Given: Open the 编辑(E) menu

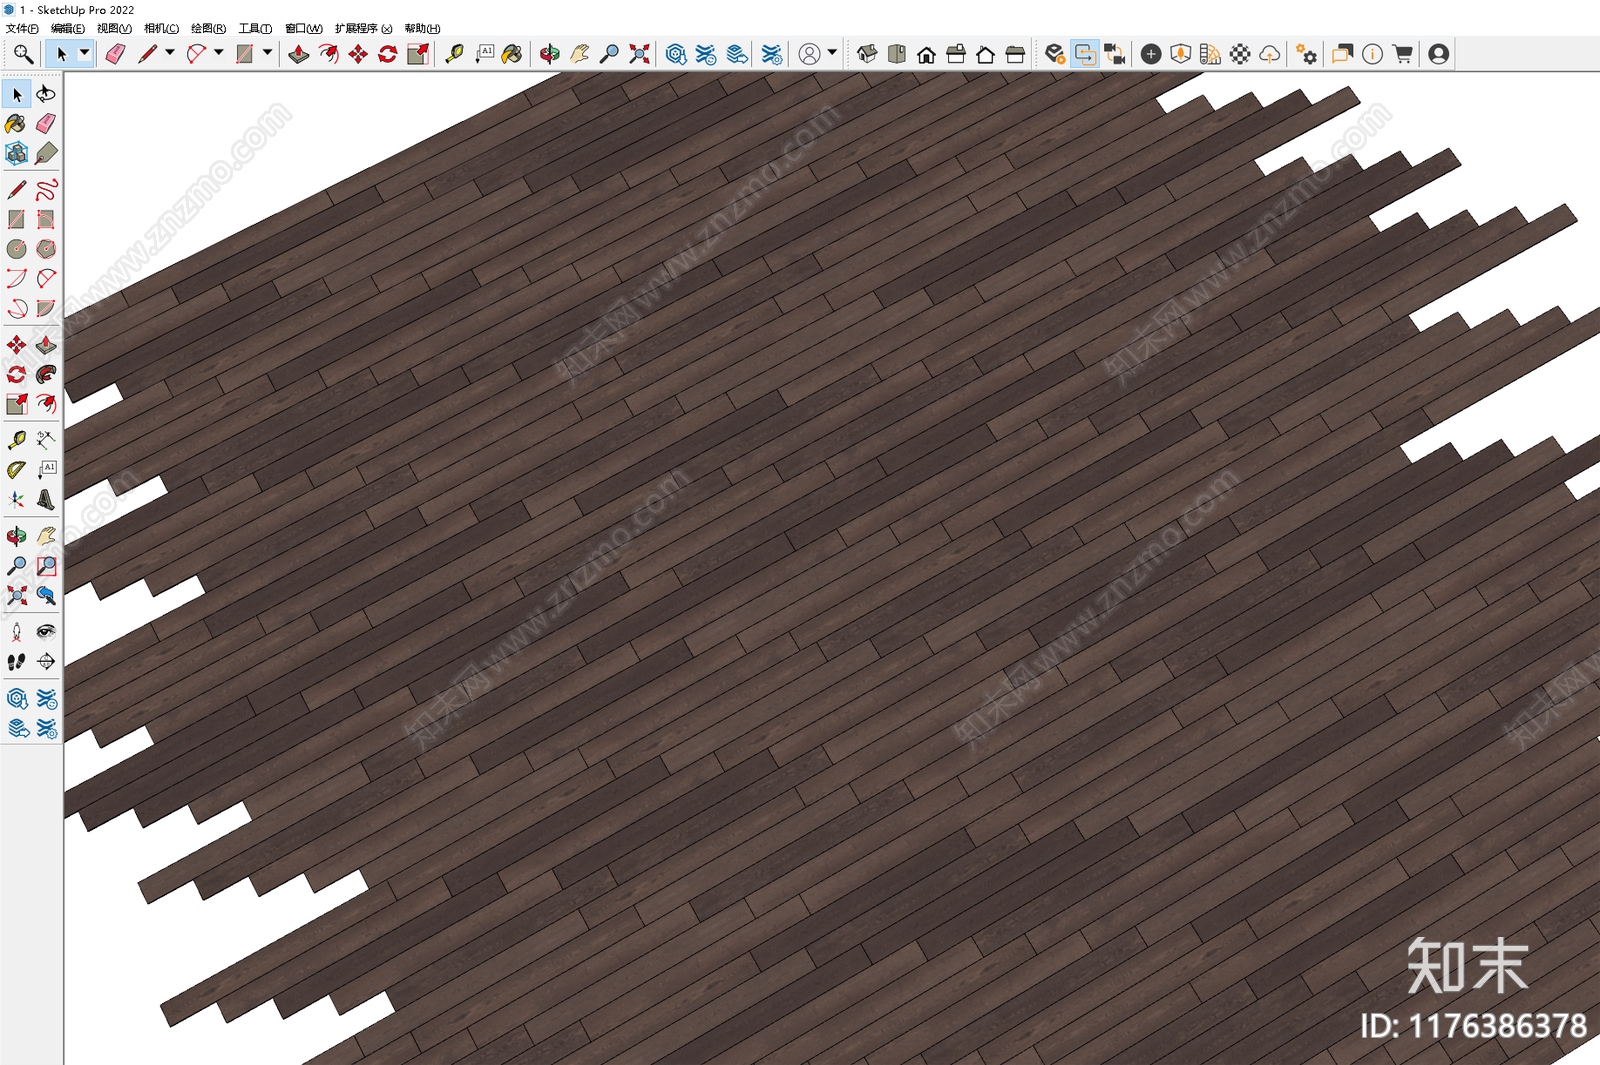Looking at the screenshot, I should (x=68, y=29).
